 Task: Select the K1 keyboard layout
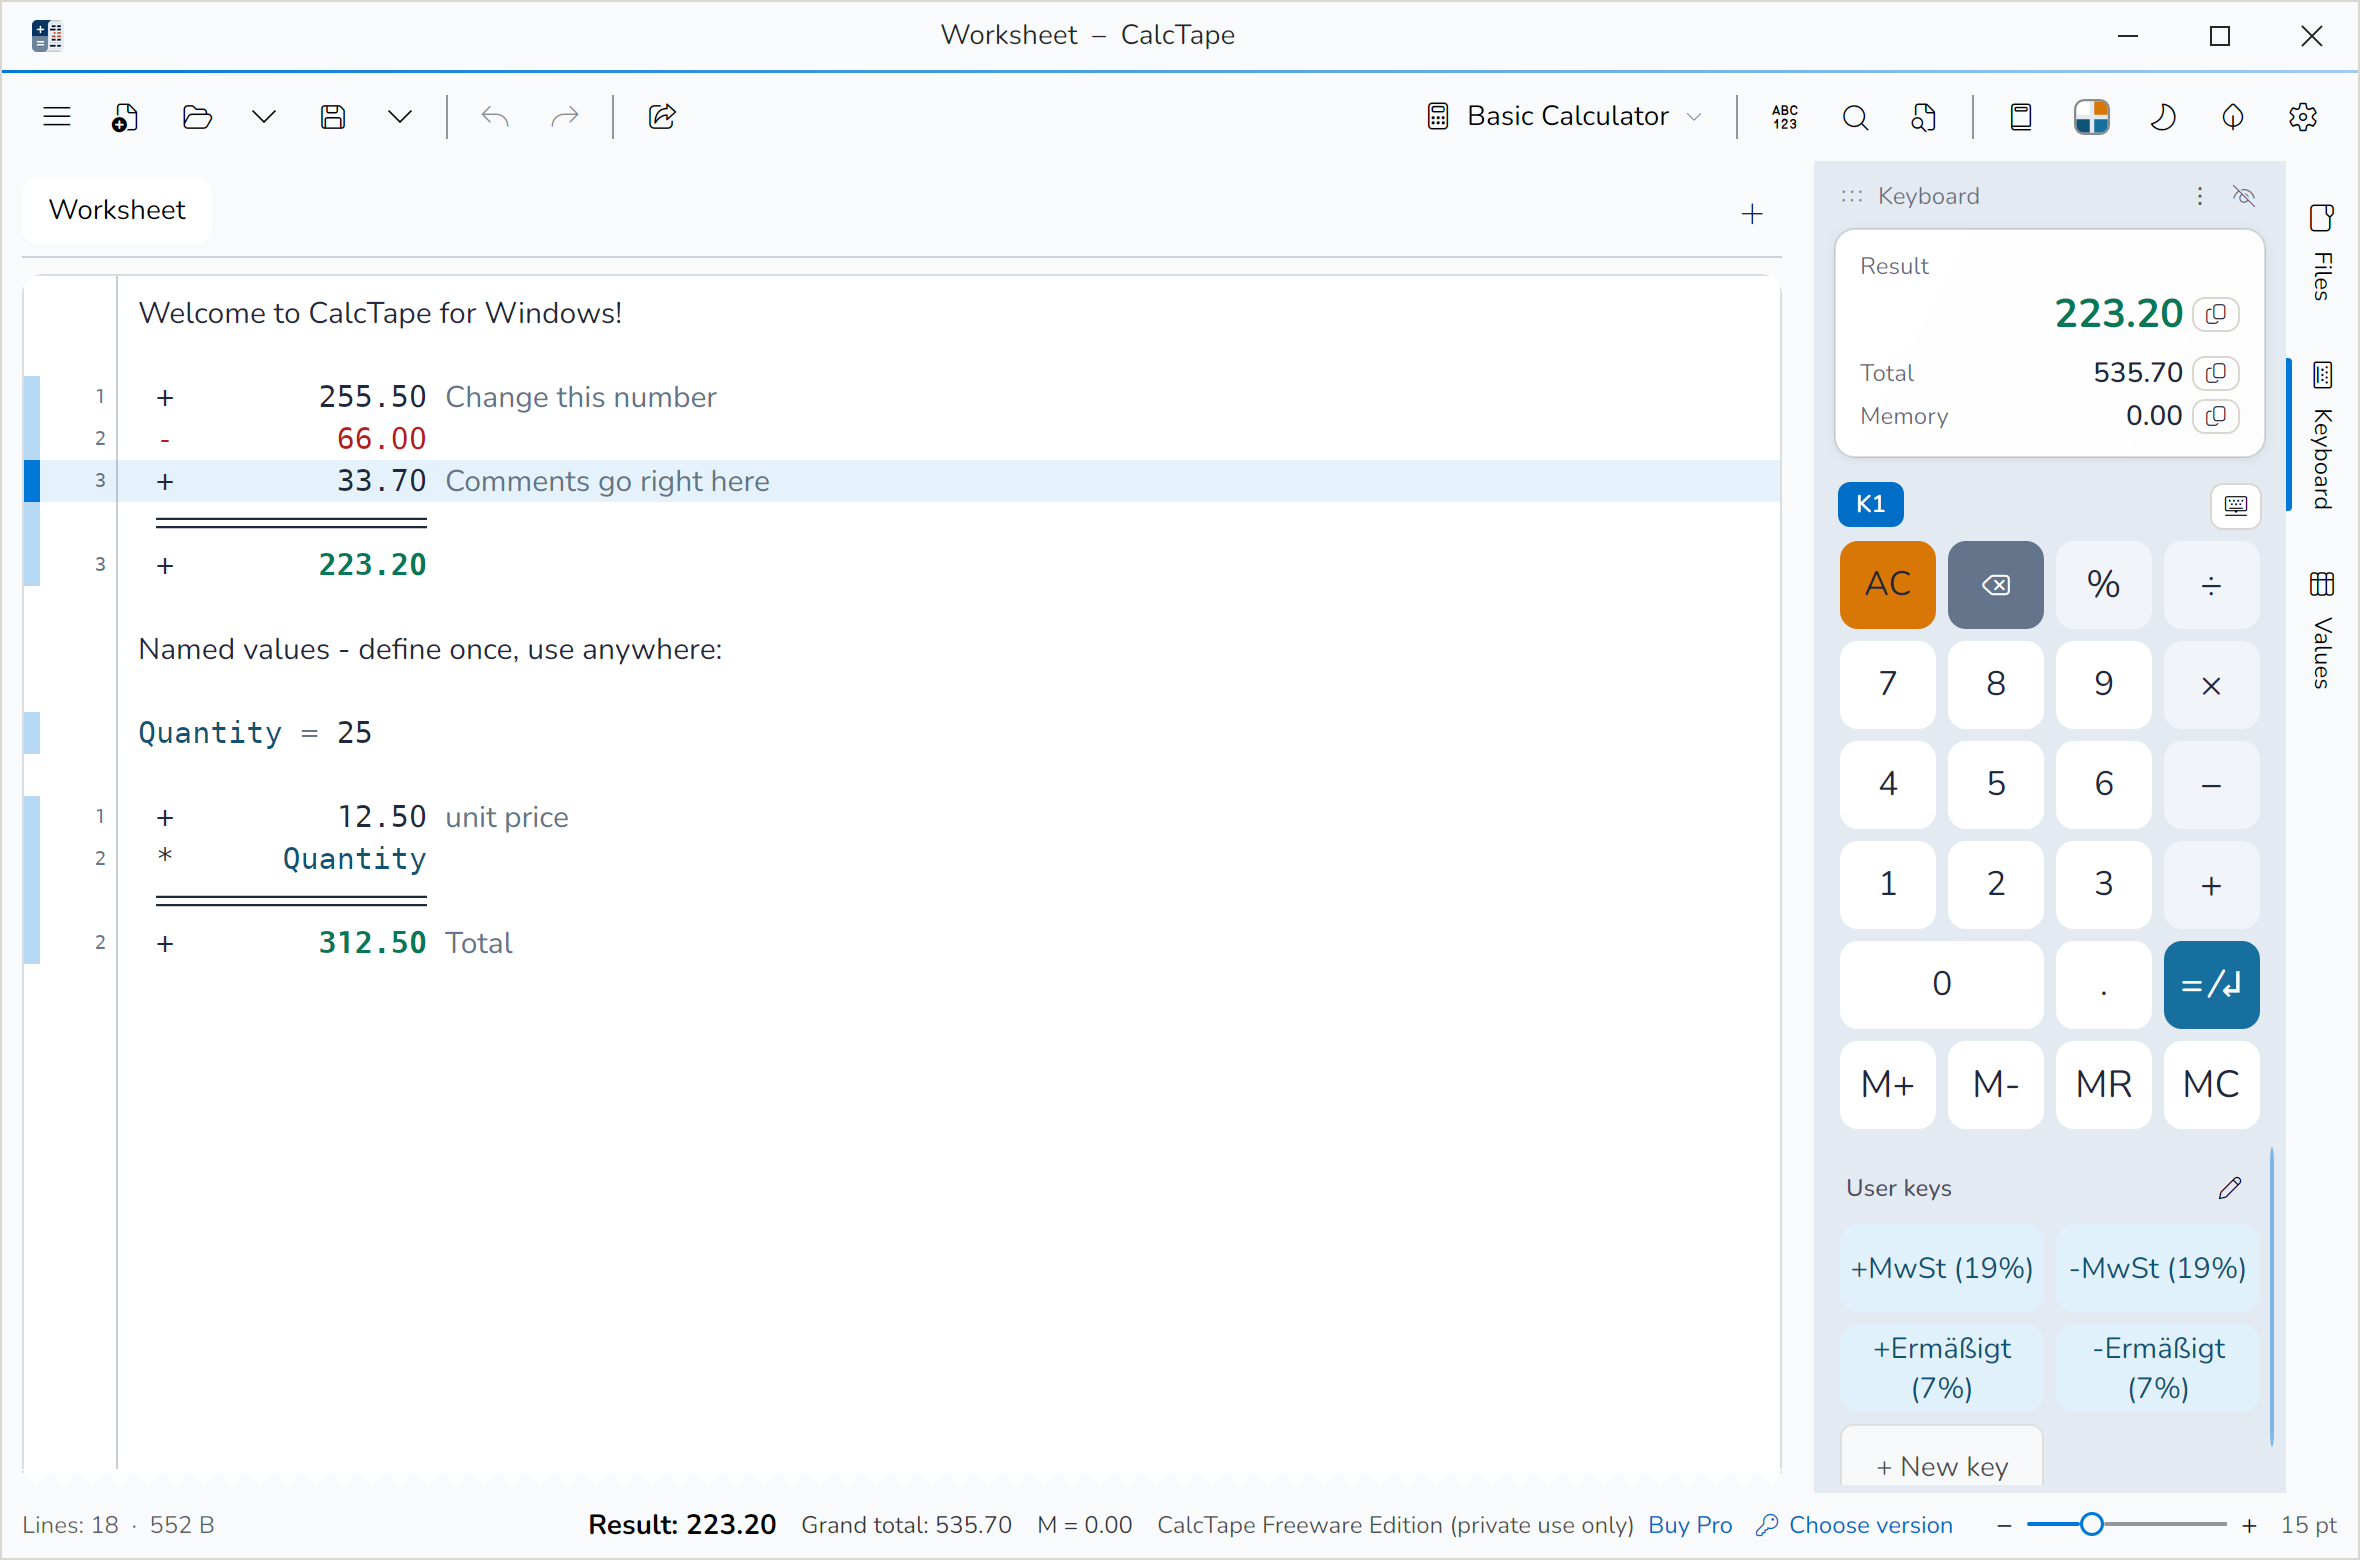pyautogui.click(x=1870, y=504)
